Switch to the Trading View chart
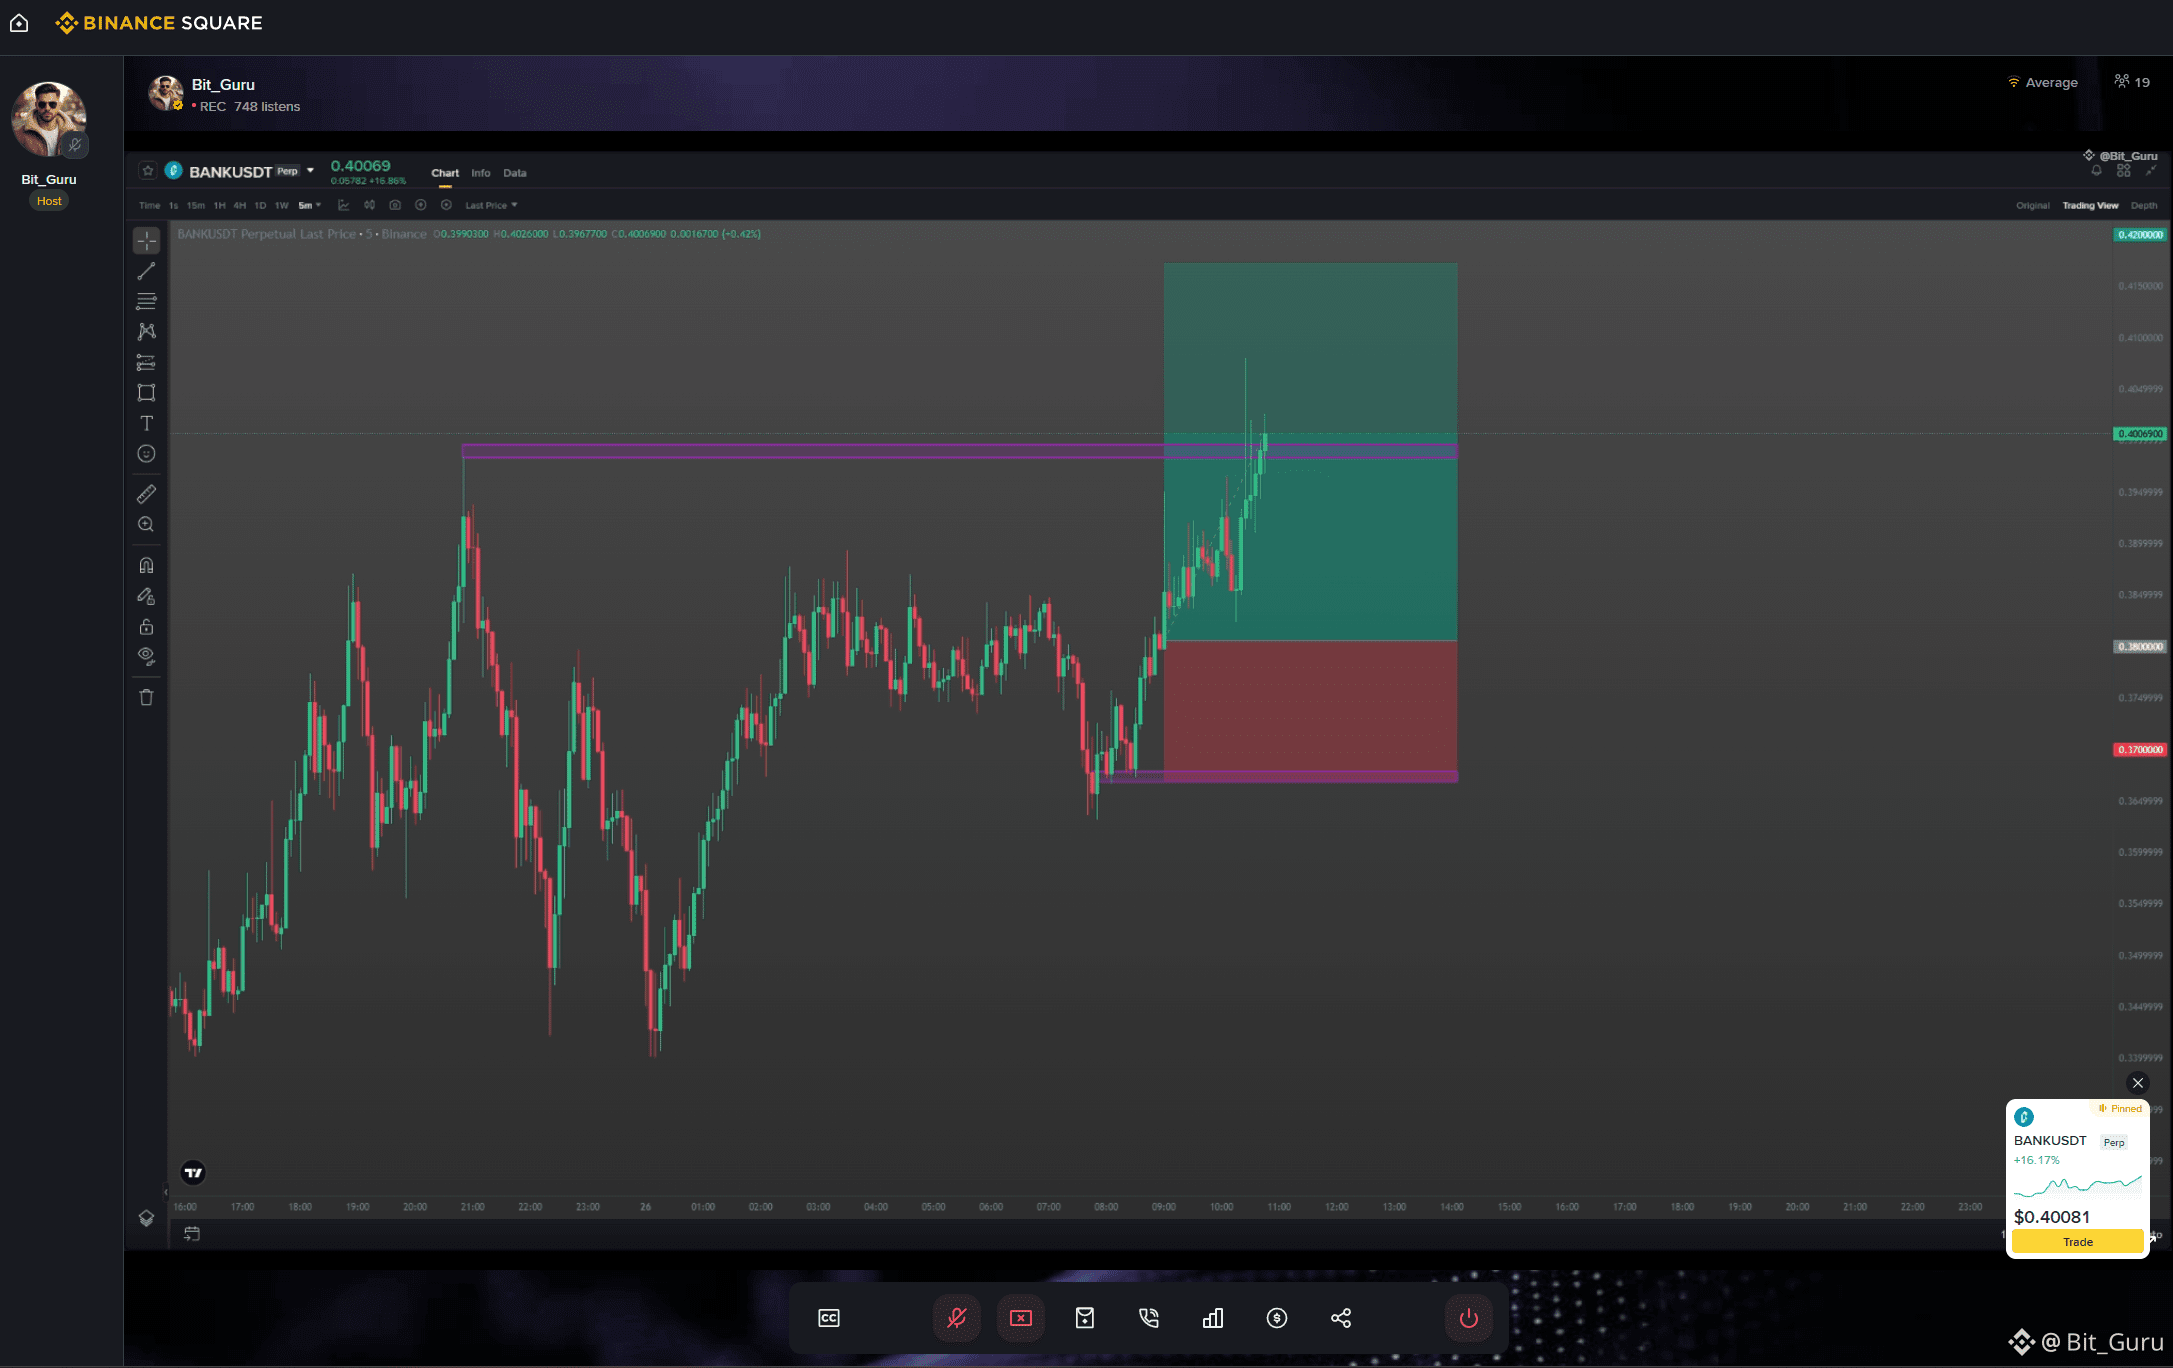The image size is (2173, 1368). (2090, 206)
